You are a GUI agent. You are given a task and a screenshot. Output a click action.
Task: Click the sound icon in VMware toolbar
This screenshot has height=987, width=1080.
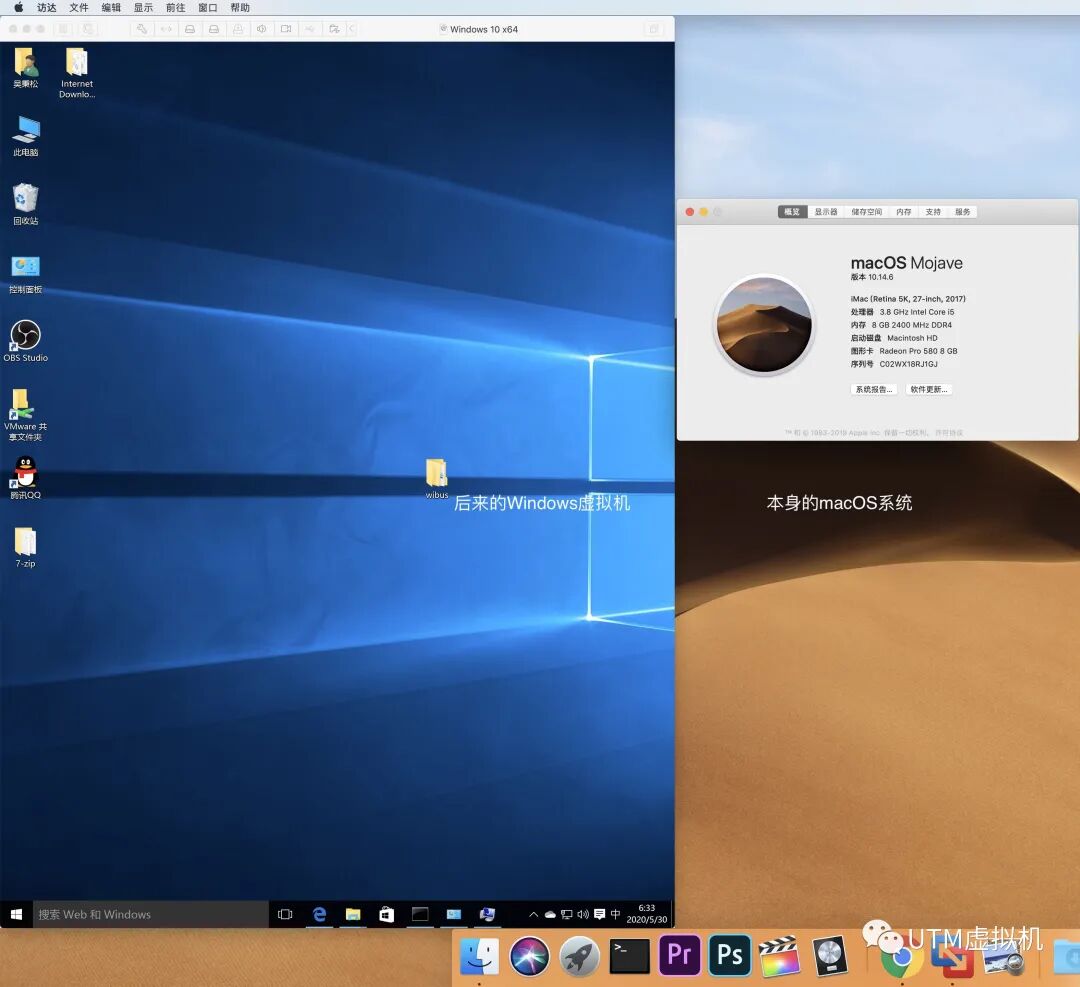[262, 29]
